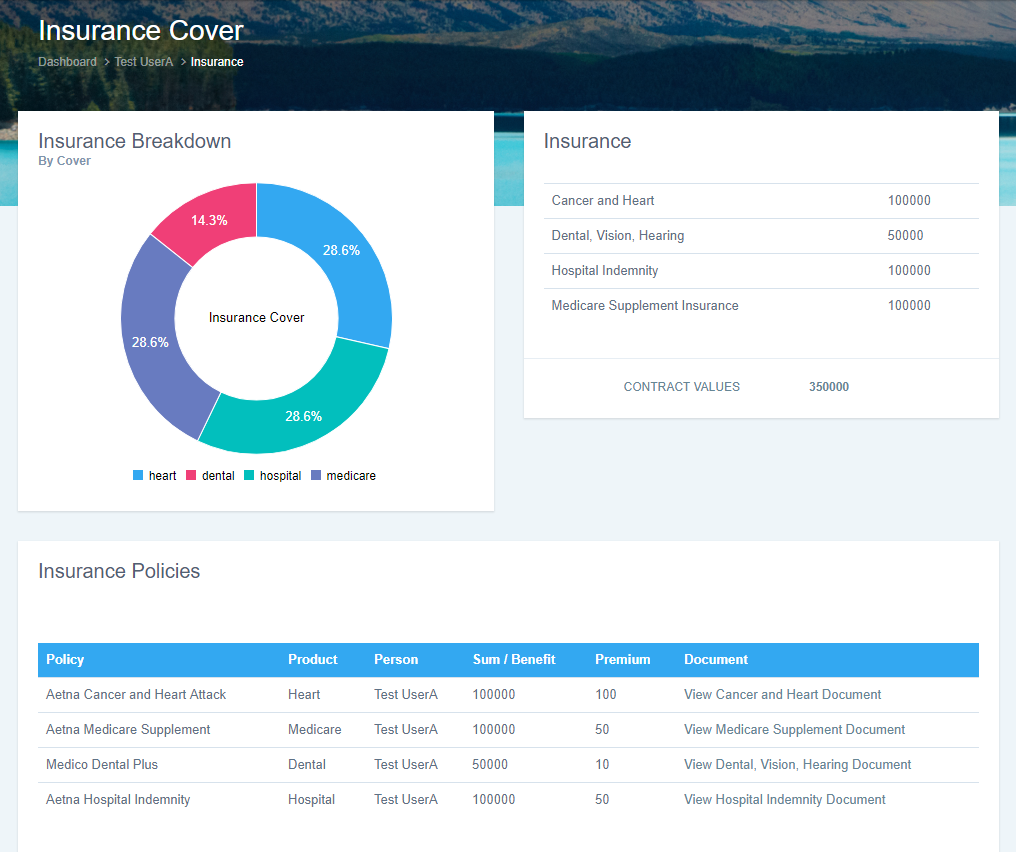Click Dental, Vision, Hearing in Insurance card
Viewport: 1016px width, 852px height.
pyautogui.click(x=618, y=236)
